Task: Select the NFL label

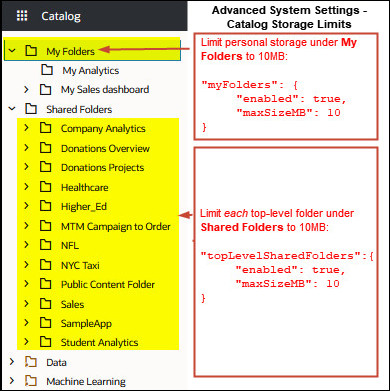Action: (70, 246)
